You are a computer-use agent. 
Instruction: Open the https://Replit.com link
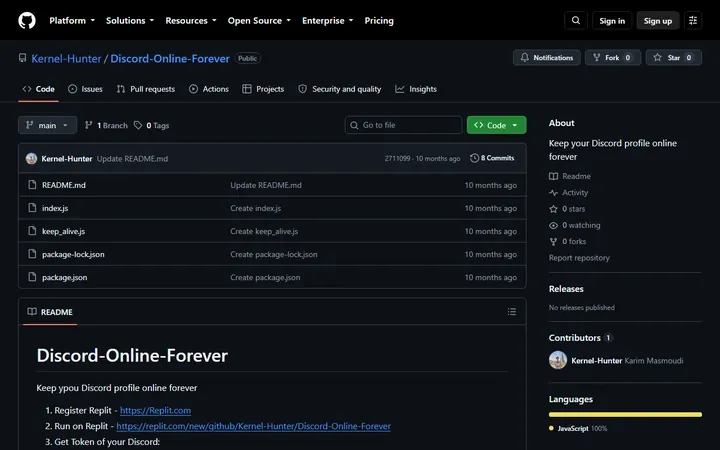[155, 410]
